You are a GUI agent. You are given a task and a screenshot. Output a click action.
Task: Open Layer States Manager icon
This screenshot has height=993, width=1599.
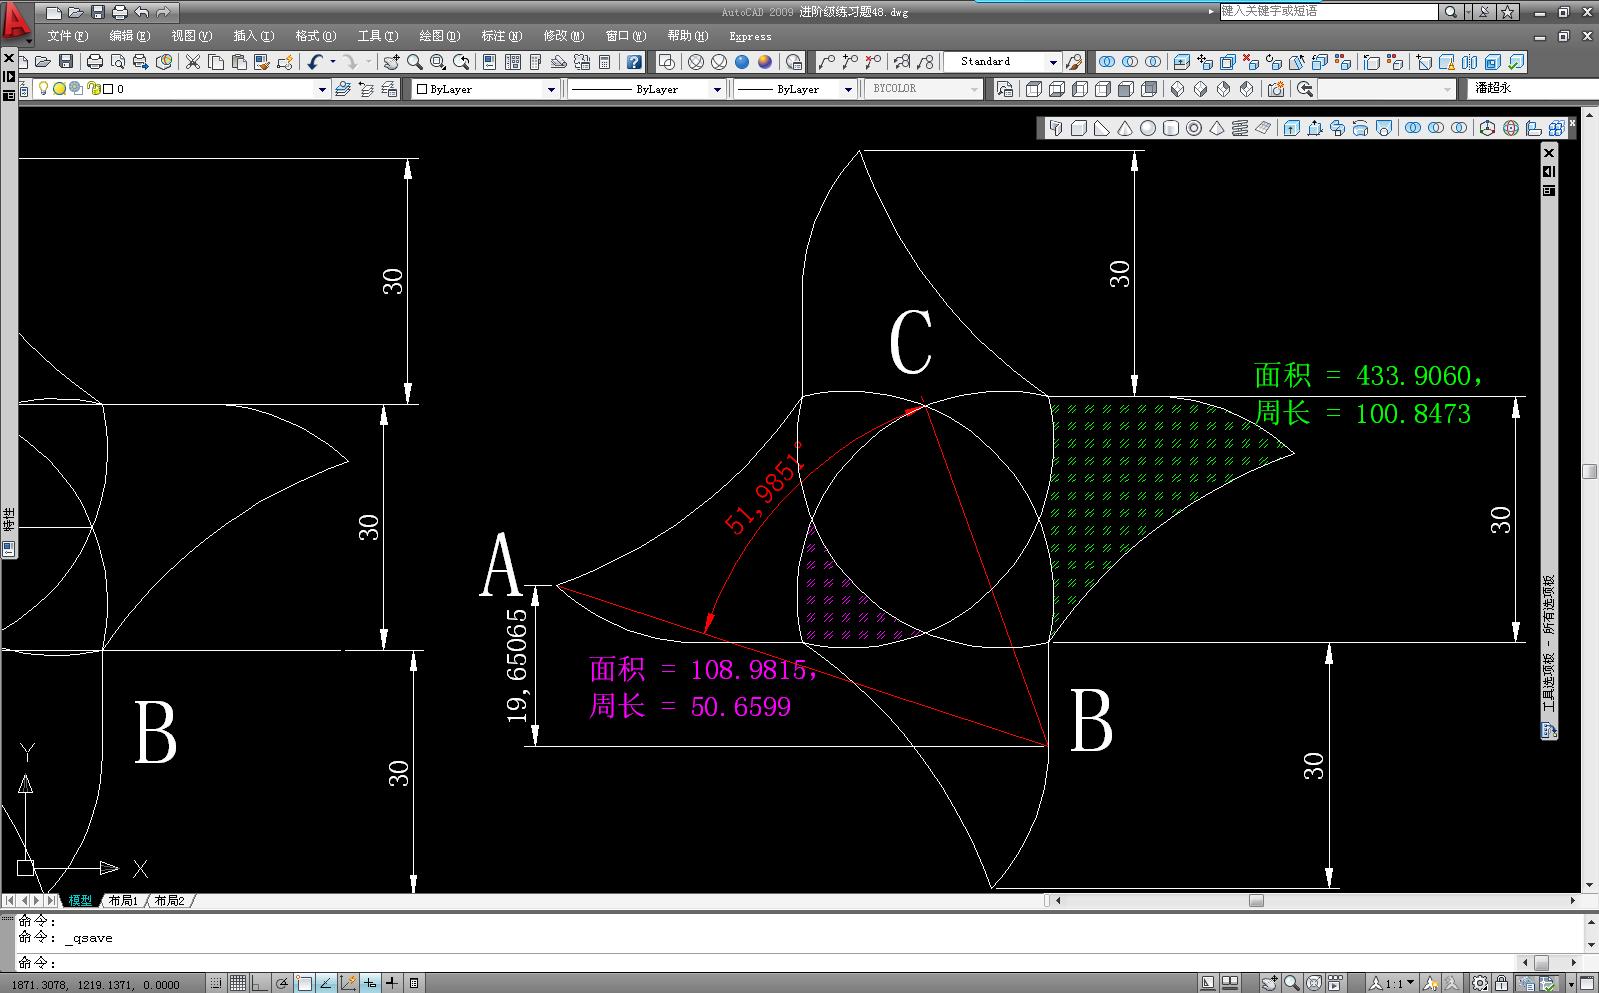pyautogui.click(x=389, y=89)
